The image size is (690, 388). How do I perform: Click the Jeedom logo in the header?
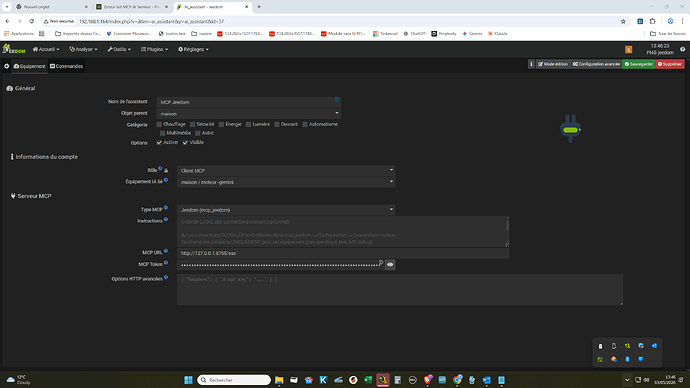[14, 49]
